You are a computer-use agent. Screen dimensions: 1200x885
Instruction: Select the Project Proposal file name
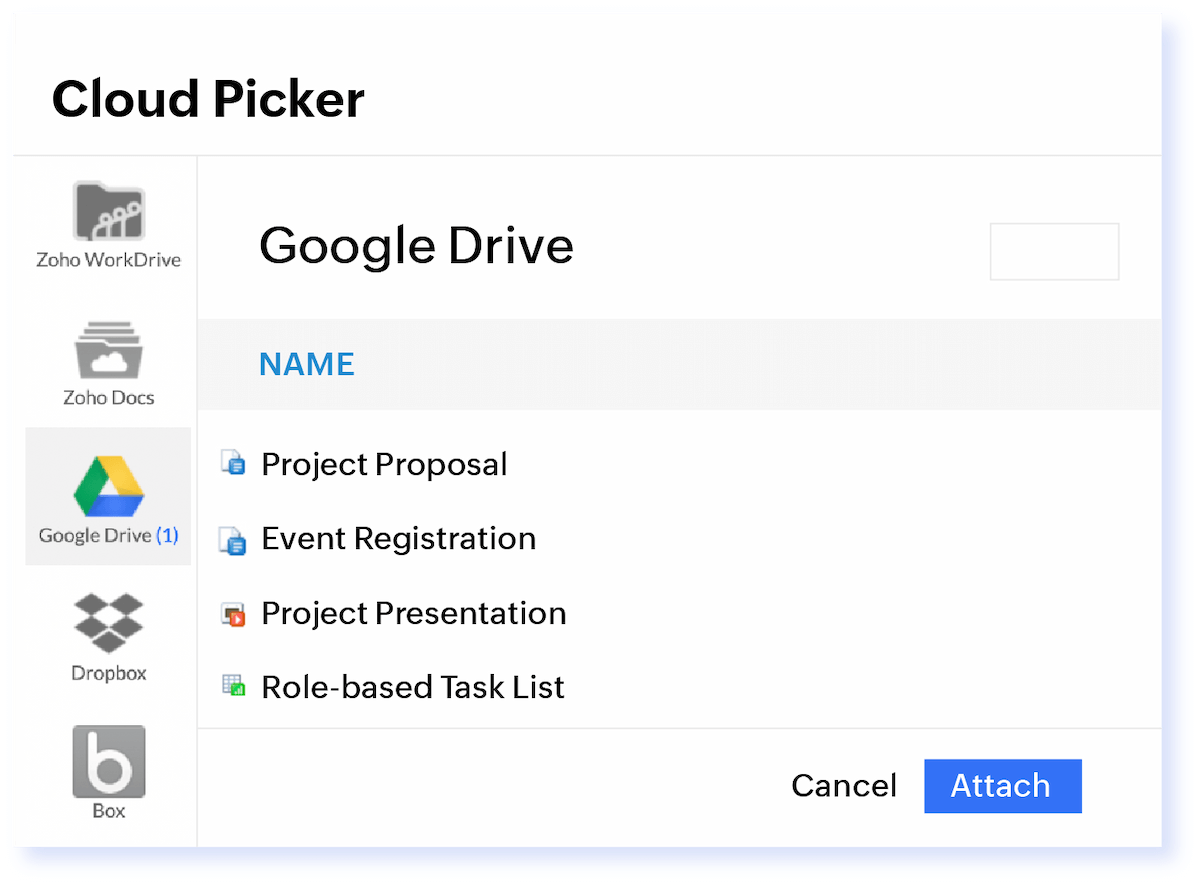coord(384,465)
